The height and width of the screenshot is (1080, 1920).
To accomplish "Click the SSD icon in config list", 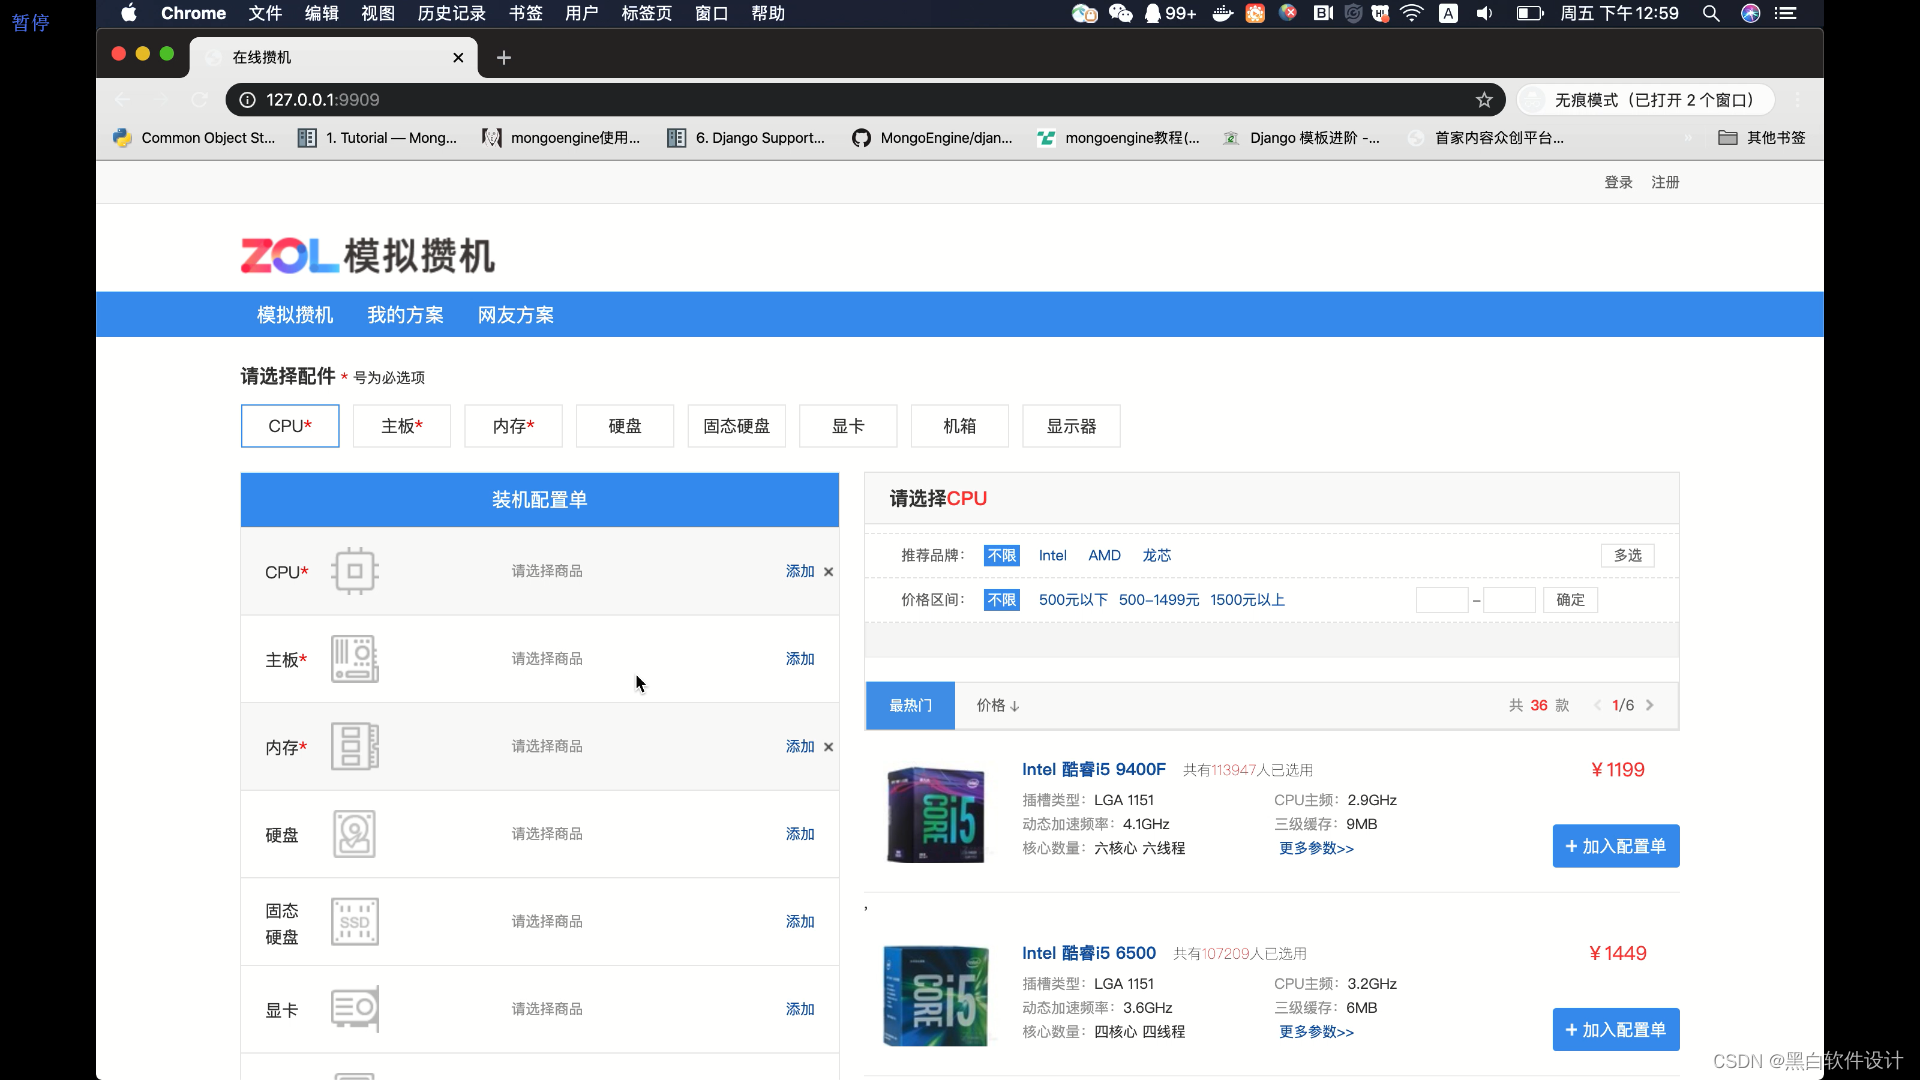I will click(x=355, y=922).
